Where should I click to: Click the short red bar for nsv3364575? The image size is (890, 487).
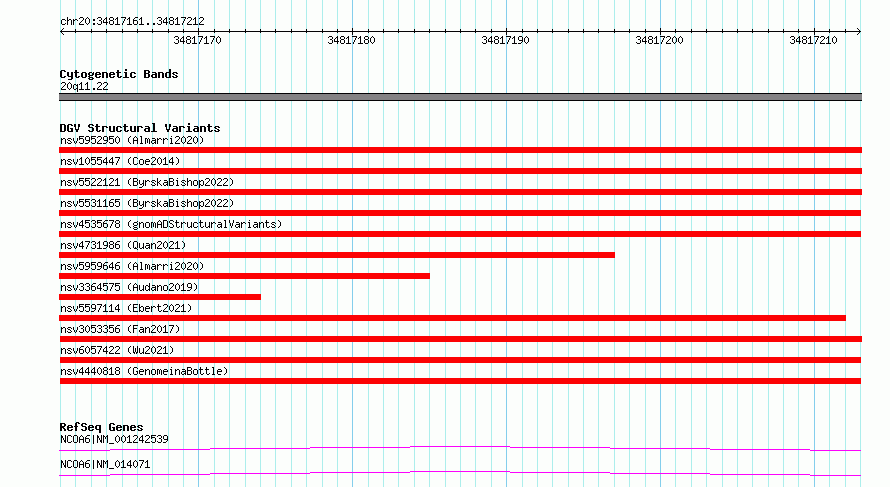160,297
